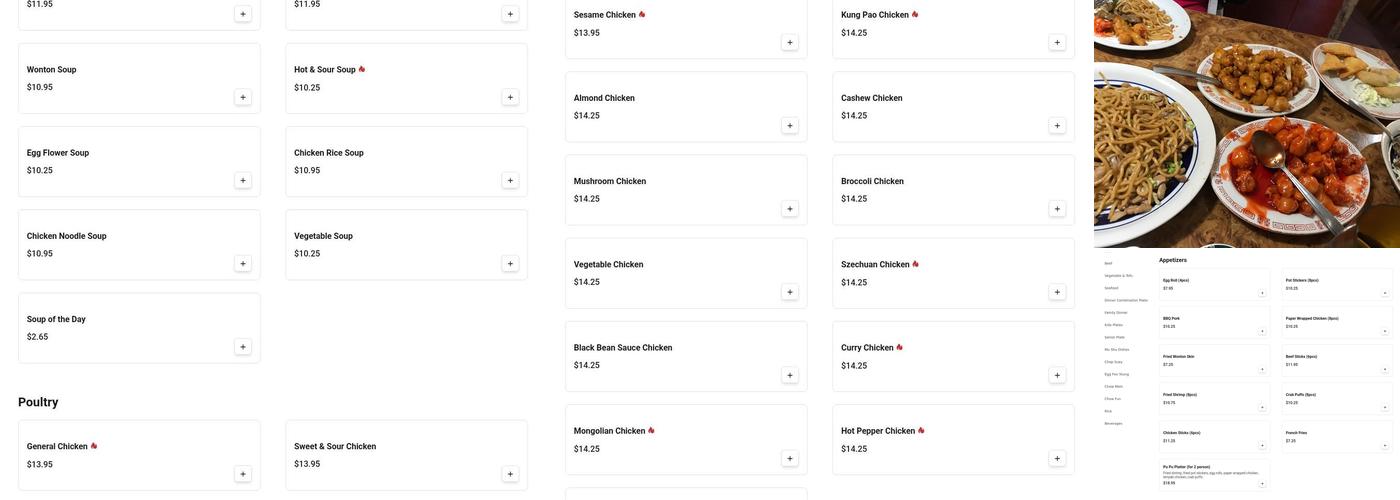
Task: Add Egg Flower Soup using its plus button
Action: point(242,180)
